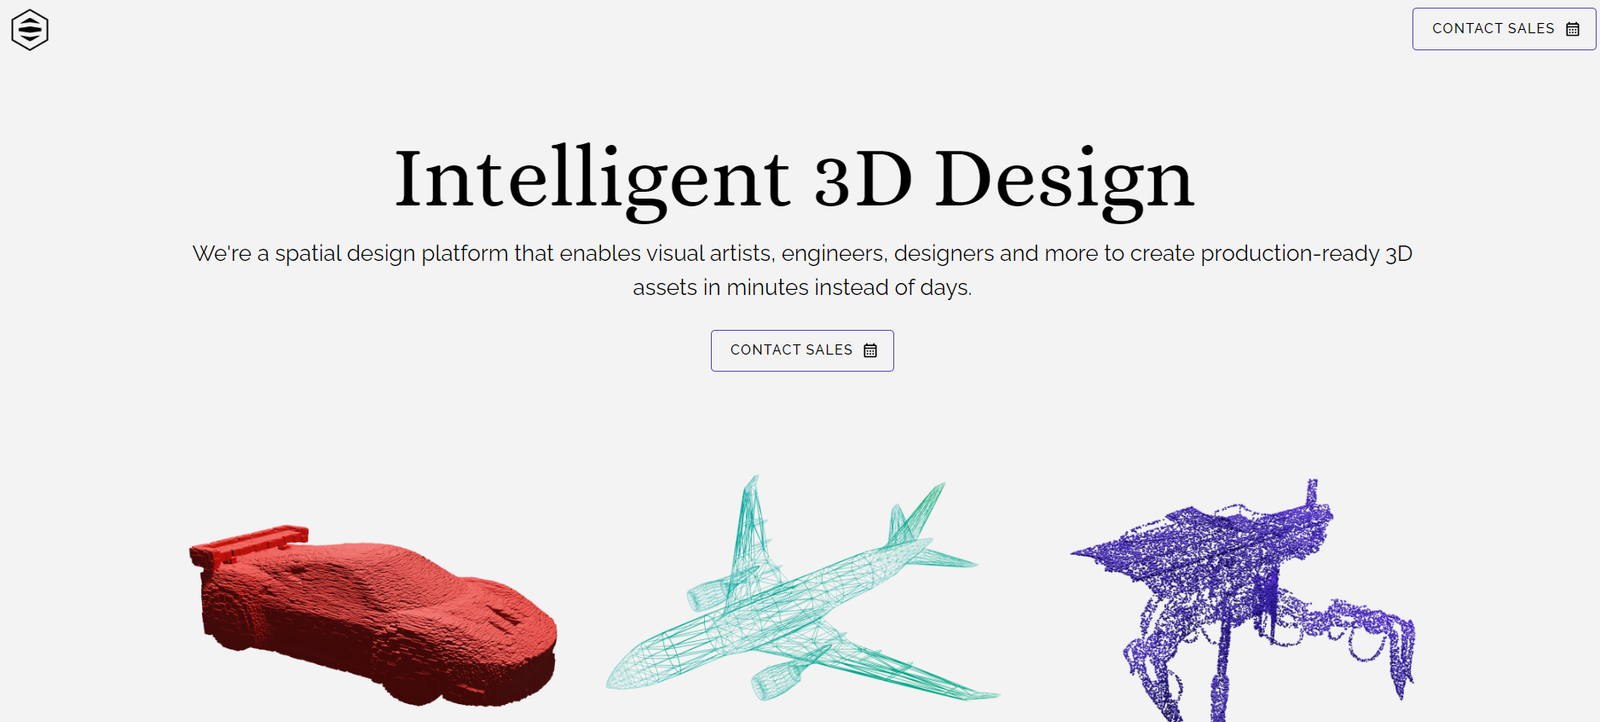
Task: Click the hexagon logo in the header
Action: tap(30, 29)
